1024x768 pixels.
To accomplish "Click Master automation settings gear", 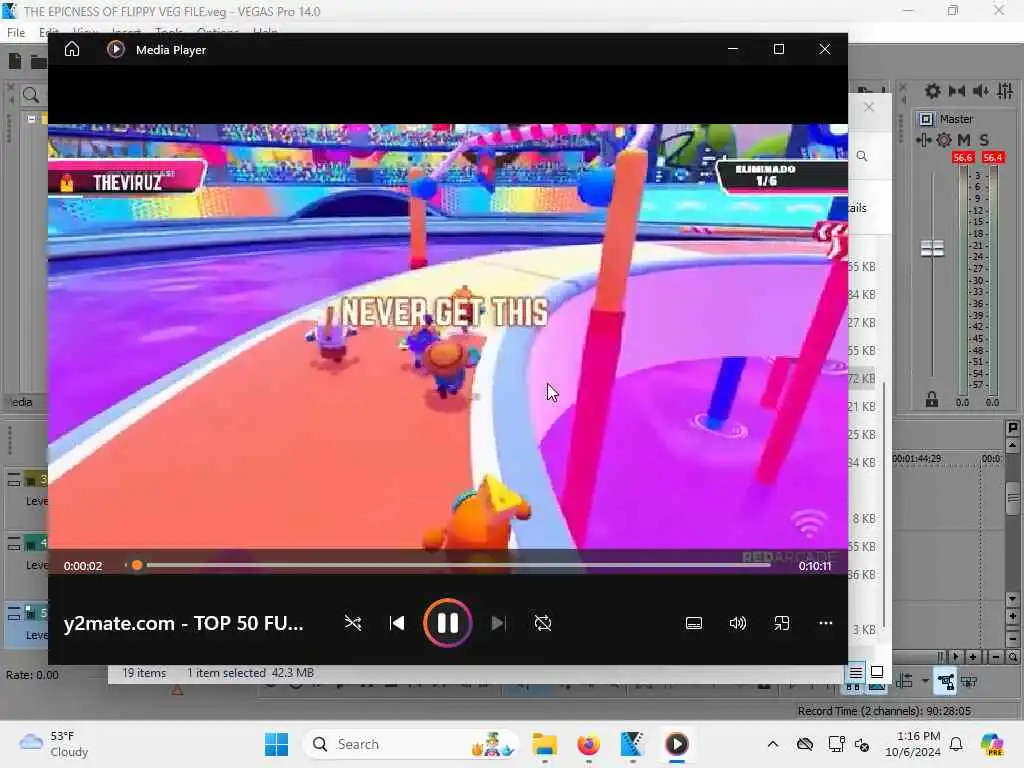I will tap(944, 140).
